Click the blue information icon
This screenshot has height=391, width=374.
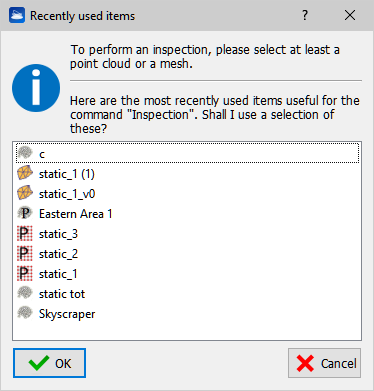(36, 88)
